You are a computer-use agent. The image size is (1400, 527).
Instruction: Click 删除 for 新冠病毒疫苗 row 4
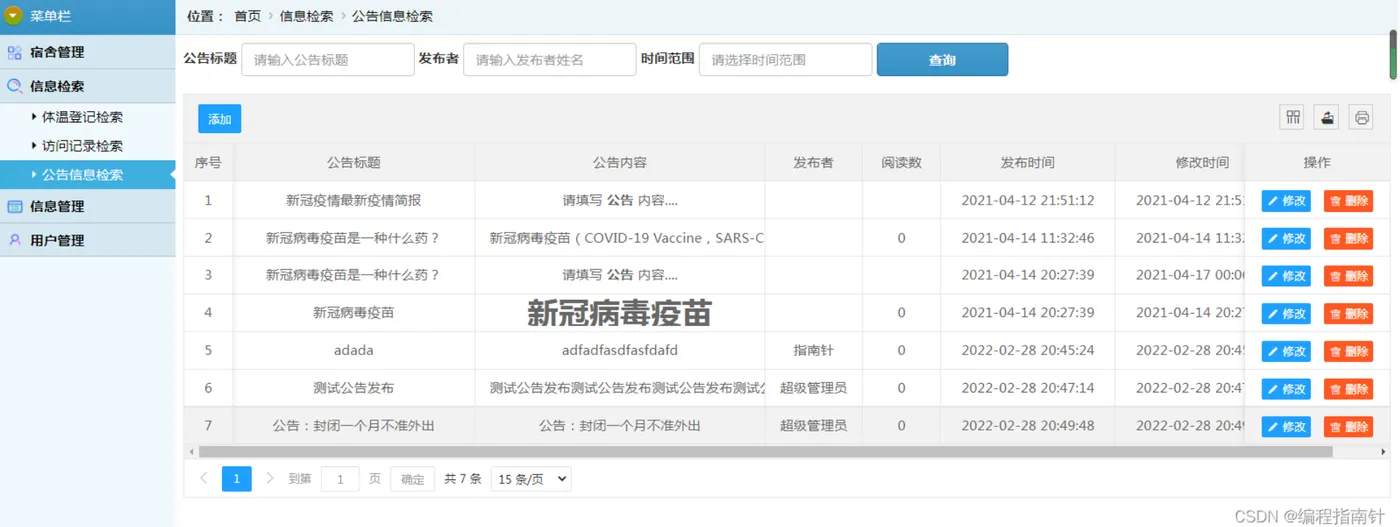tap(1348, 314)
